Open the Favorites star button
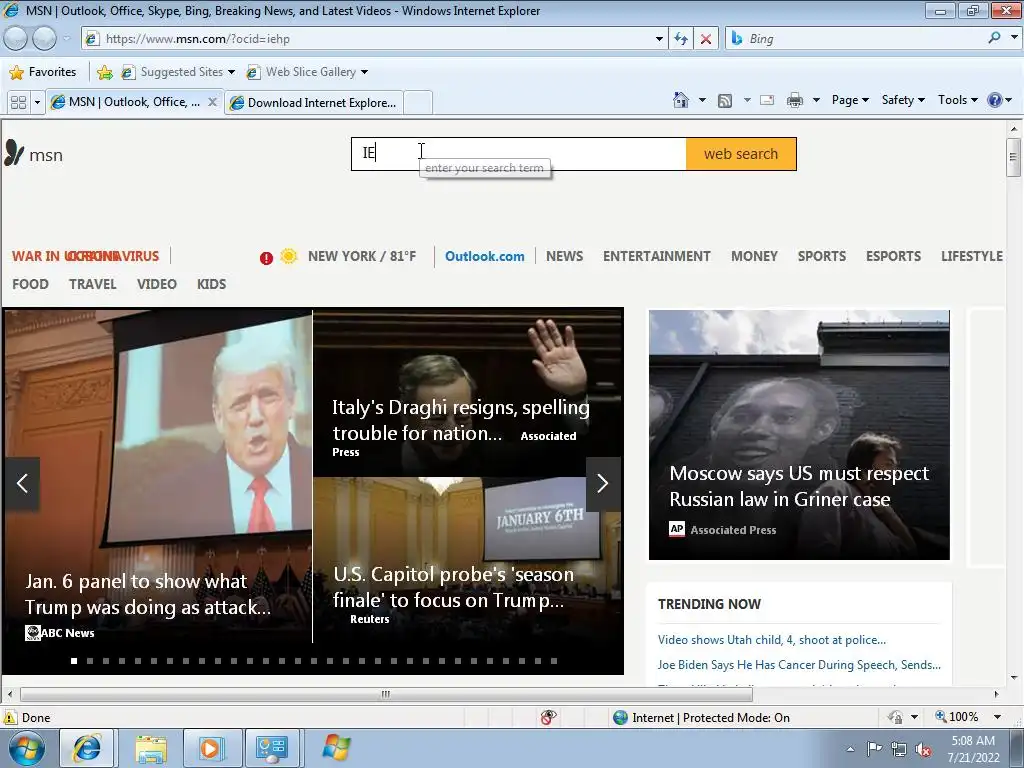This screenshot has width=1024, height=768. (43, 72)
